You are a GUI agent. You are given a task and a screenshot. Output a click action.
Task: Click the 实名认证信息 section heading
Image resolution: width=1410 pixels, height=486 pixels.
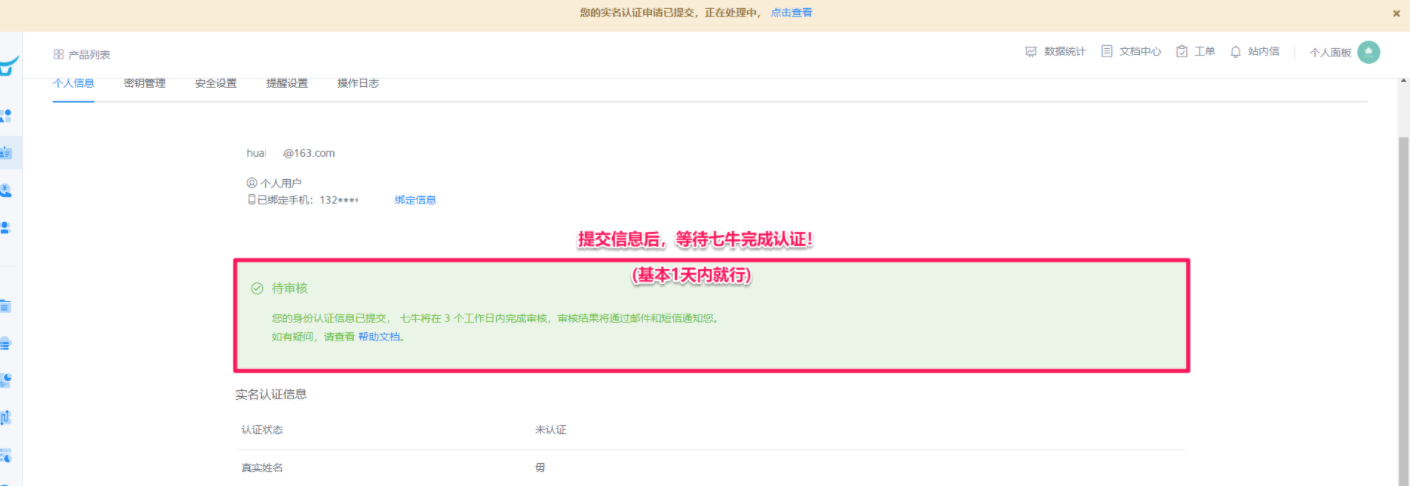tap(271, 394)
